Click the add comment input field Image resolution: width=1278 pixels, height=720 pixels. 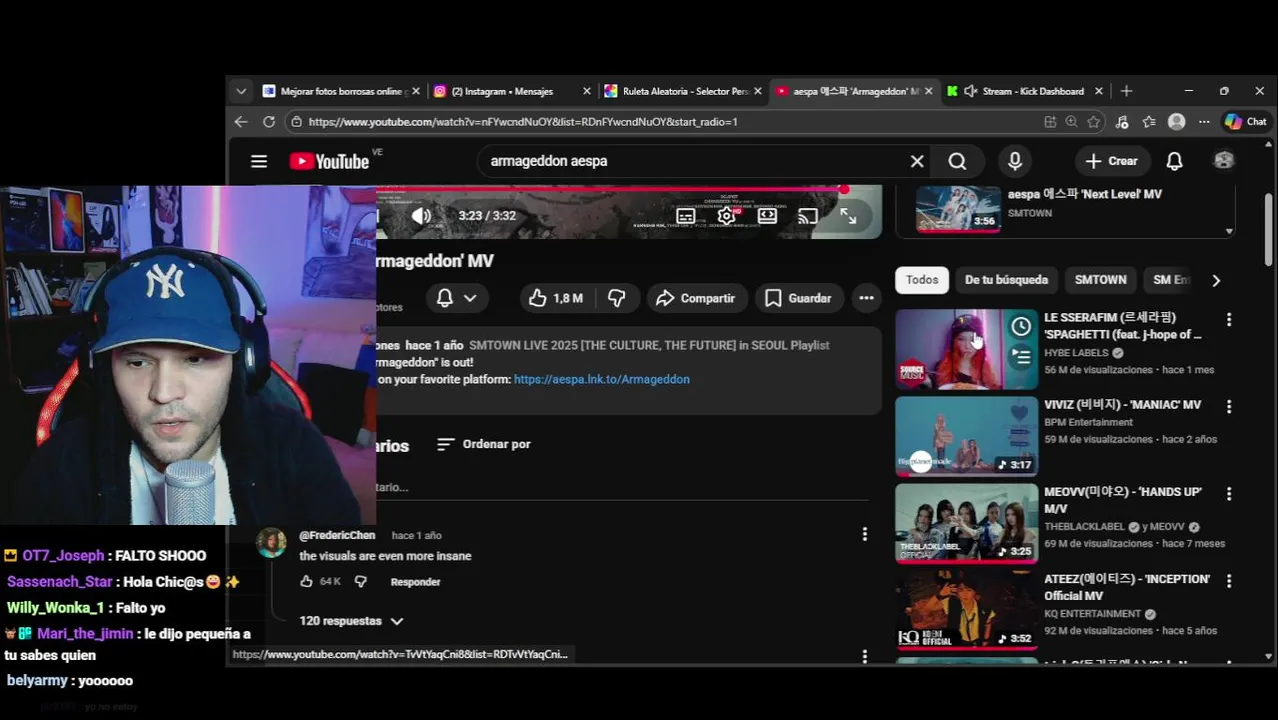tap(622, 488)
